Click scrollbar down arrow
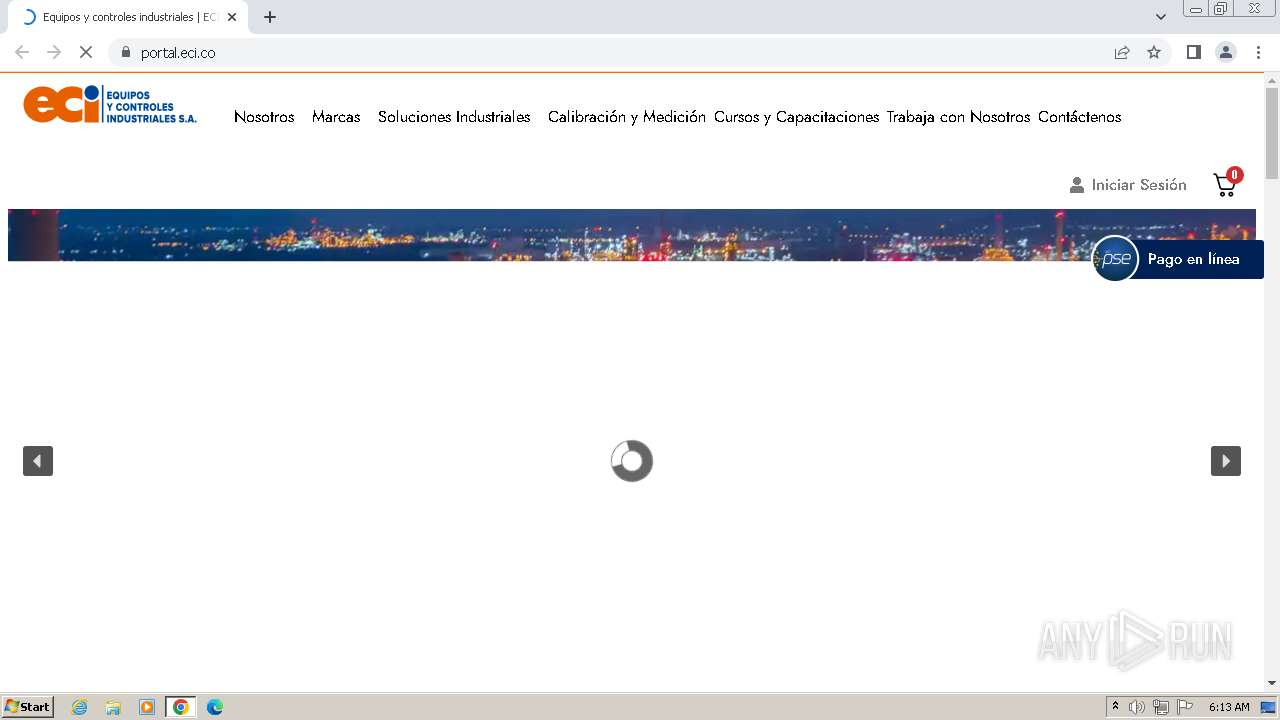The width and height of the screenshot is (1280, 720). click(x=1272, y=683)
